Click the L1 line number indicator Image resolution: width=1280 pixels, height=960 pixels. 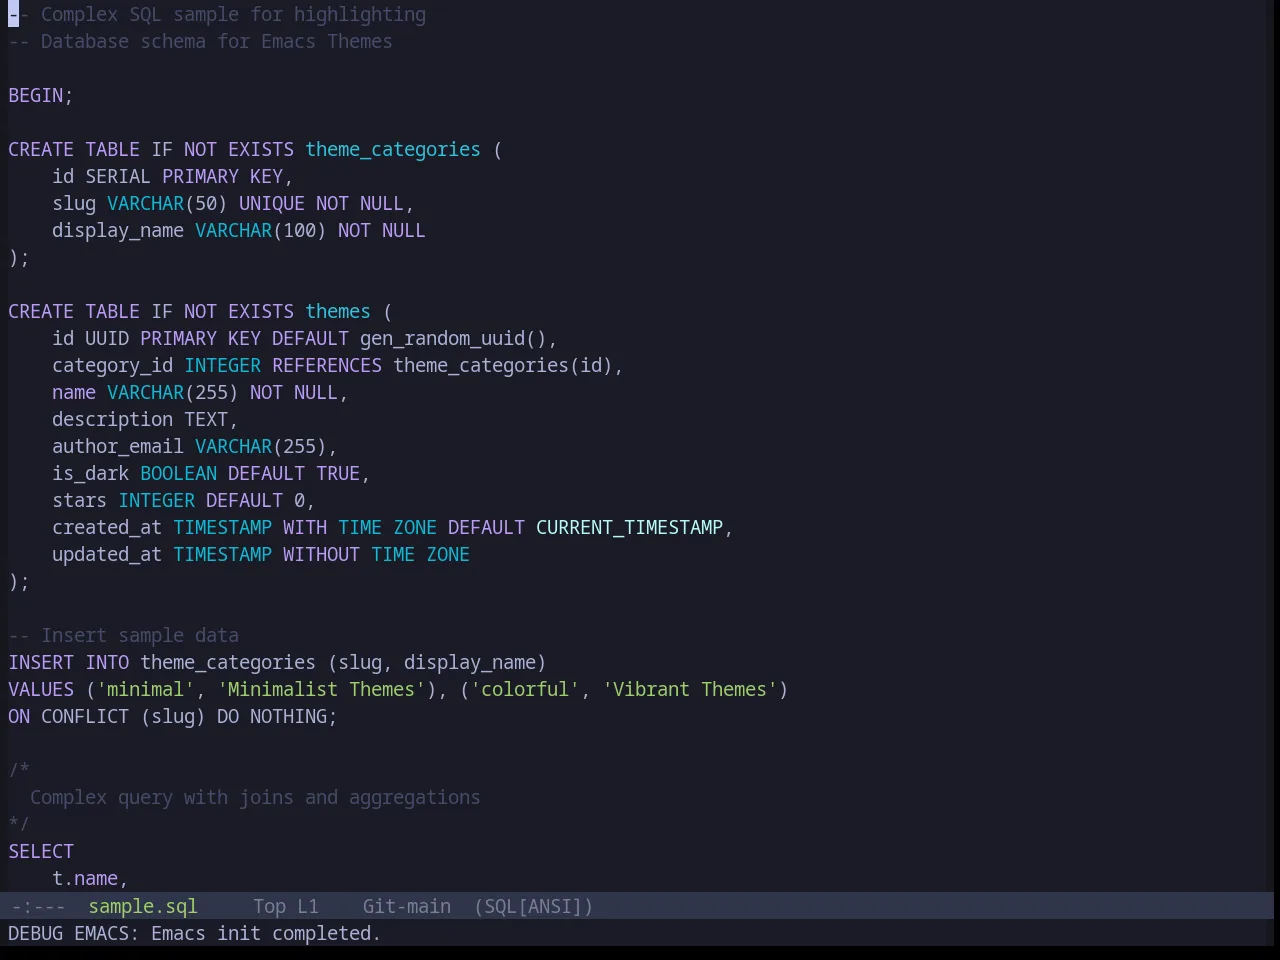point(307,906)
